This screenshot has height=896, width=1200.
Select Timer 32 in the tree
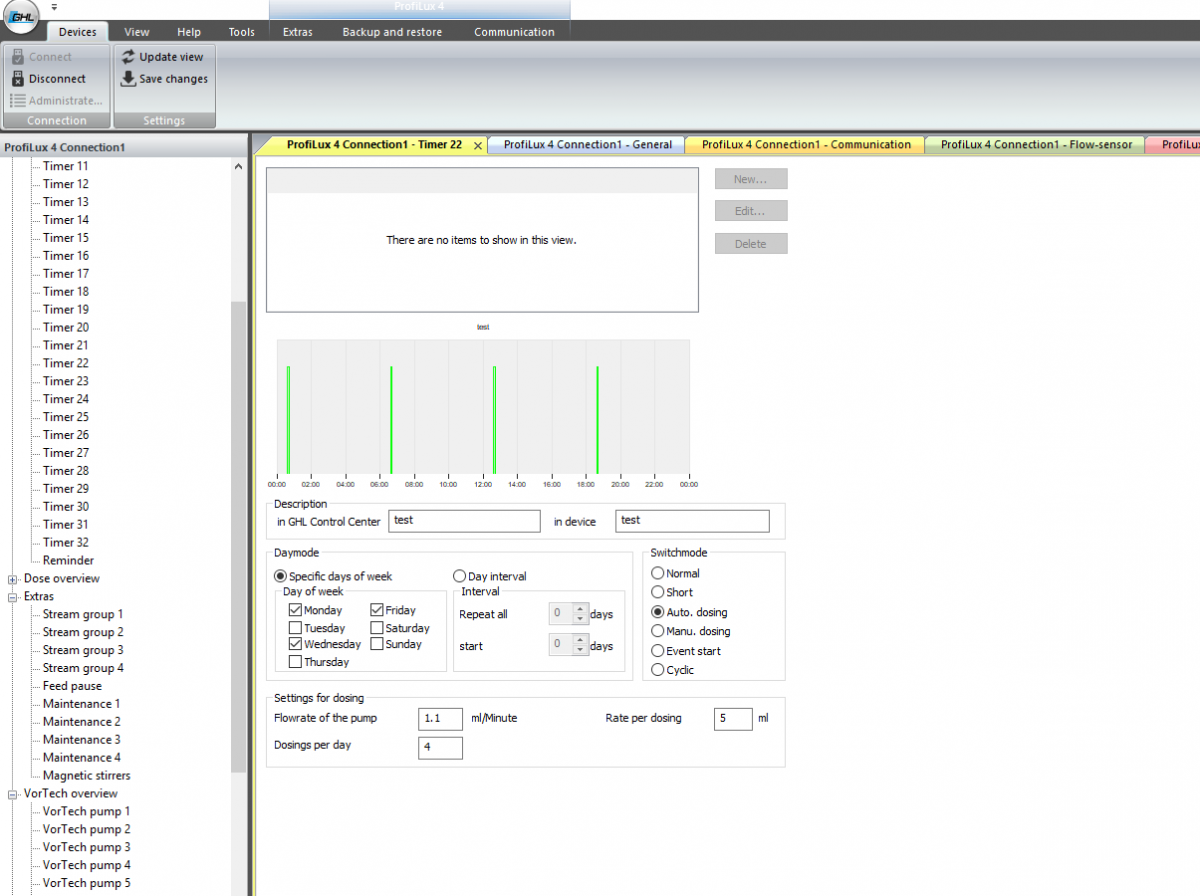65,543
